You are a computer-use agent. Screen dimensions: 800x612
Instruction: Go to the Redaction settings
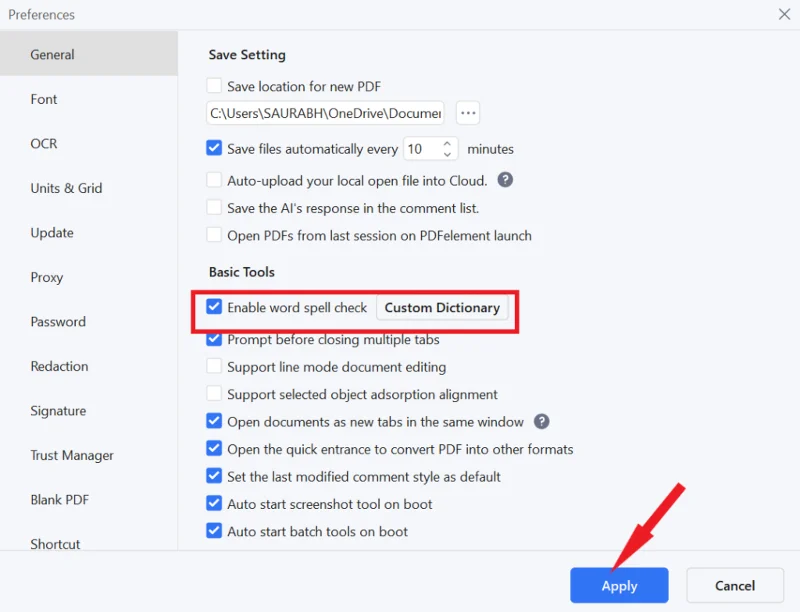click(59, 366)
